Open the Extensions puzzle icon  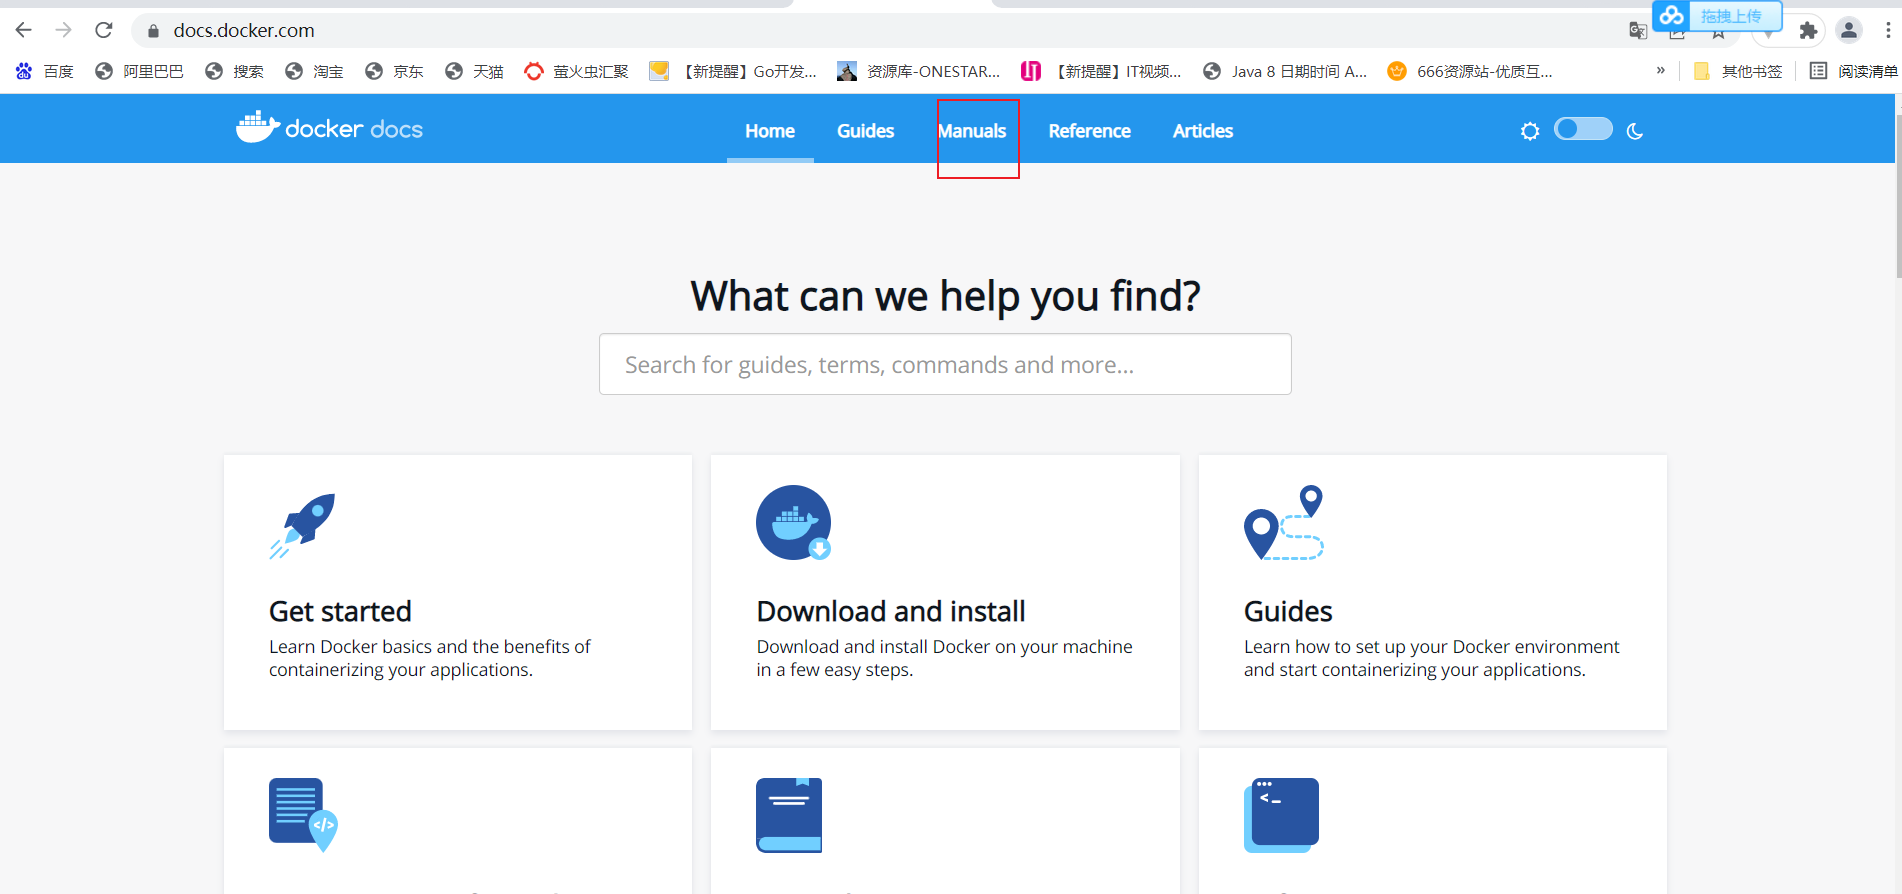click(x=1808, y=31)
